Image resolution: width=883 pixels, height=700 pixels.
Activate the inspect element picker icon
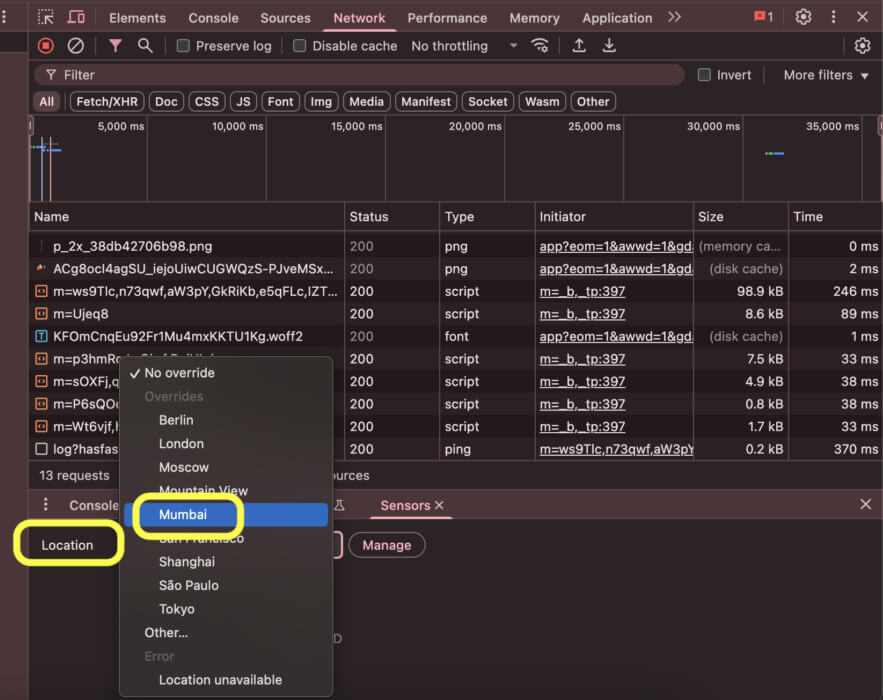[46, 17]
